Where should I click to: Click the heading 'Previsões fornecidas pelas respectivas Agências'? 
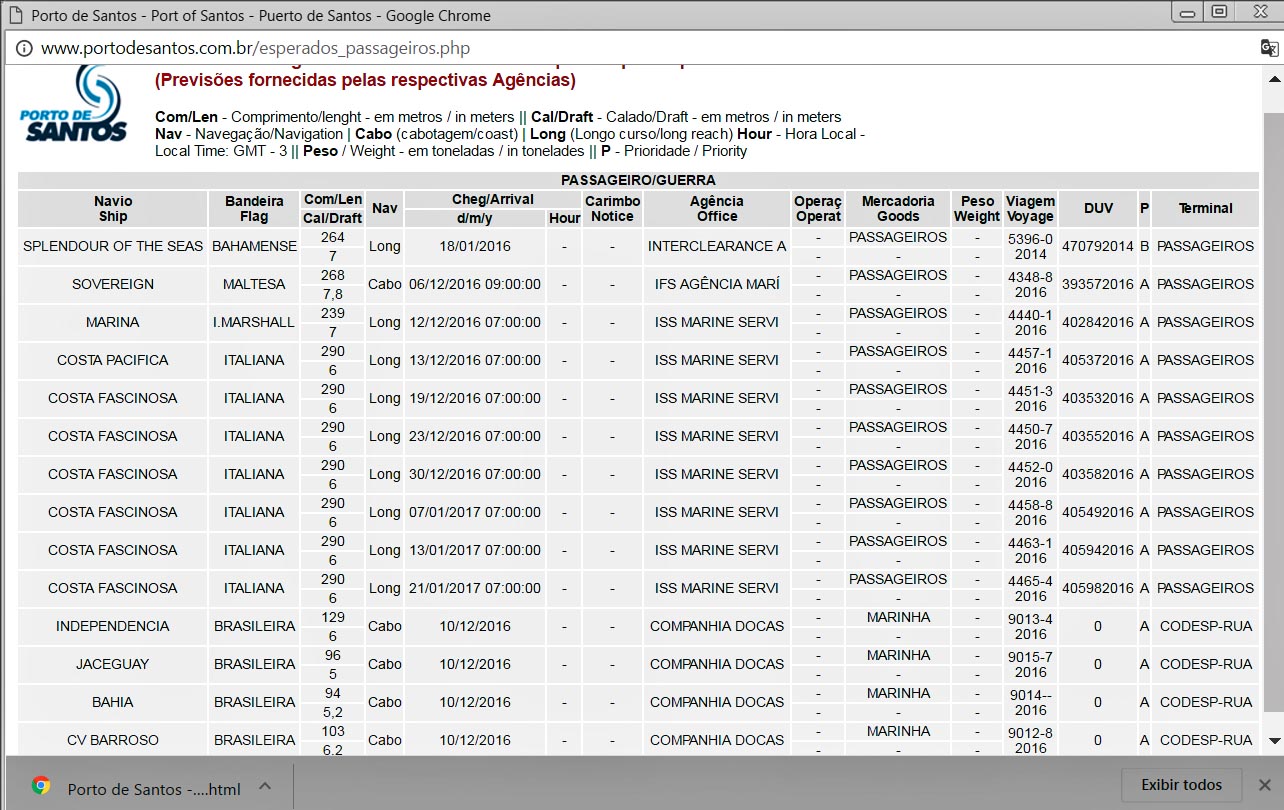click(365, 80)
